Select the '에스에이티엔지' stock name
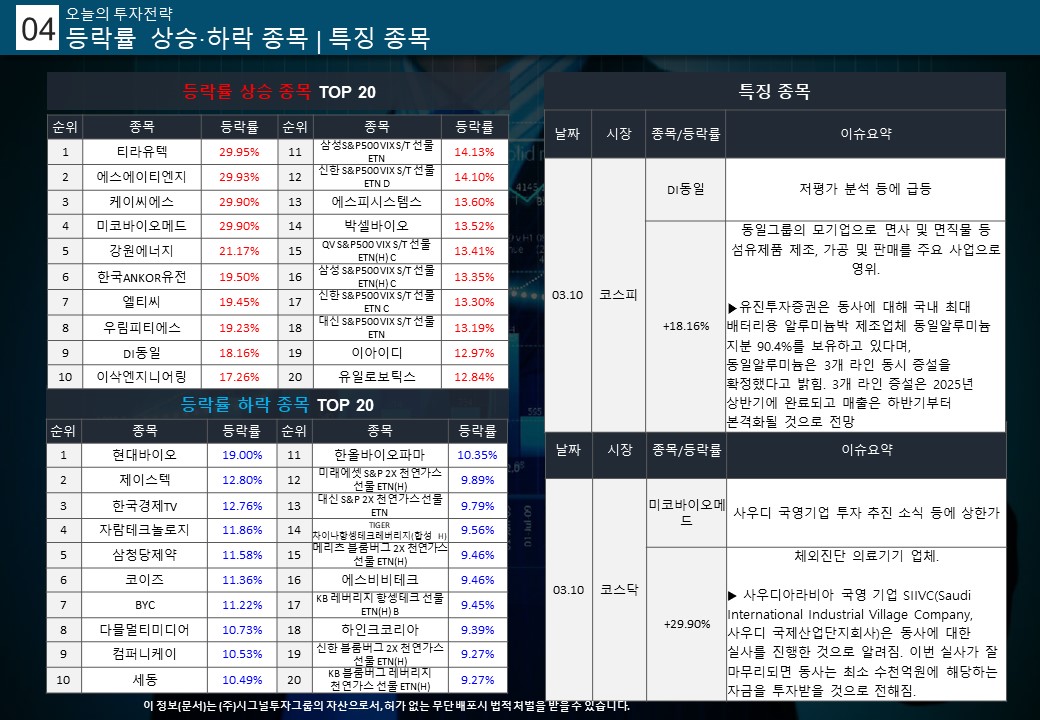Image resolution: width=1040 pixels, height=720 pixels. coord(142,177)
